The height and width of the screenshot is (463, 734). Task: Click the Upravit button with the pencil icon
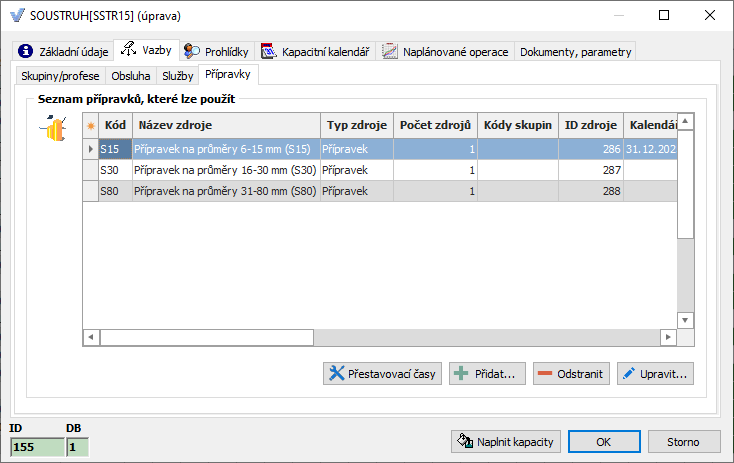point(655,373)
